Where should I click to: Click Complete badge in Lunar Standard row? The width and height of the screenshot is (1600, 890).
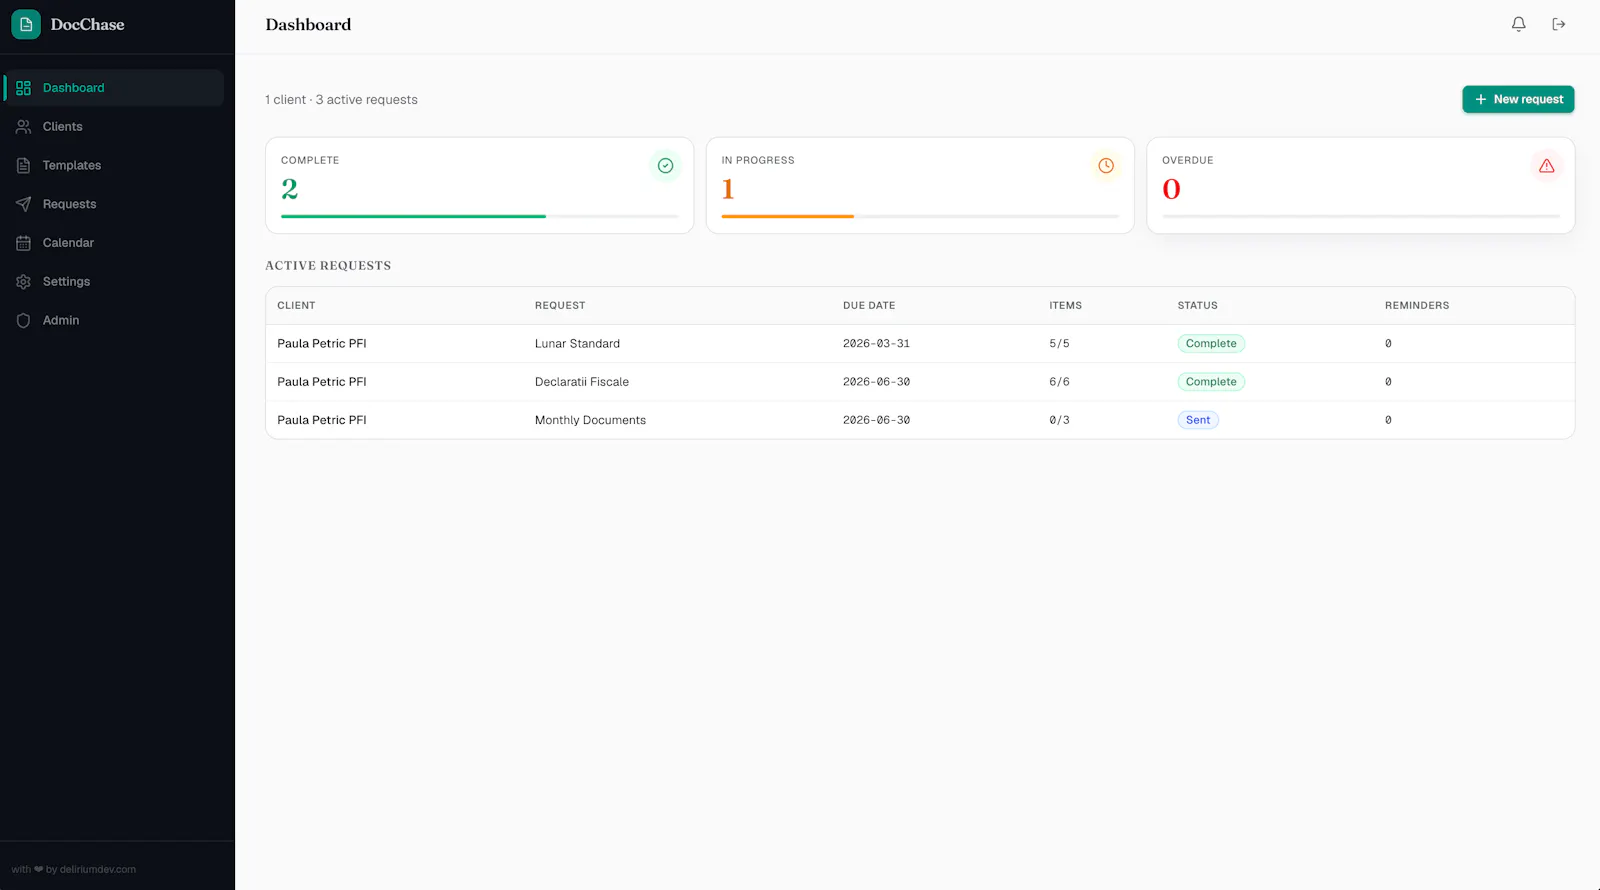1211,344
